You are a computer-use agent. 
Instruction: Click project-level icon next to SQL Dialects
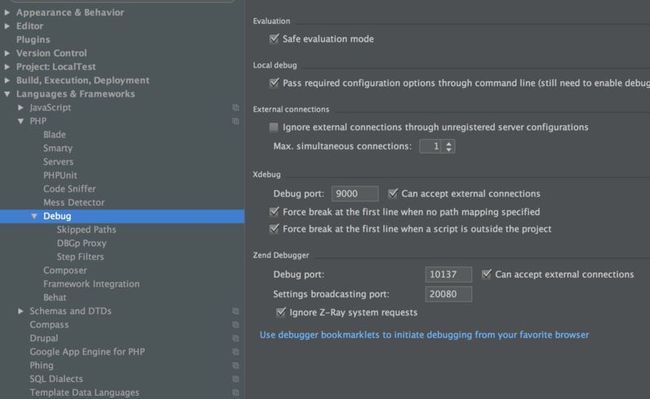point(235,379)
